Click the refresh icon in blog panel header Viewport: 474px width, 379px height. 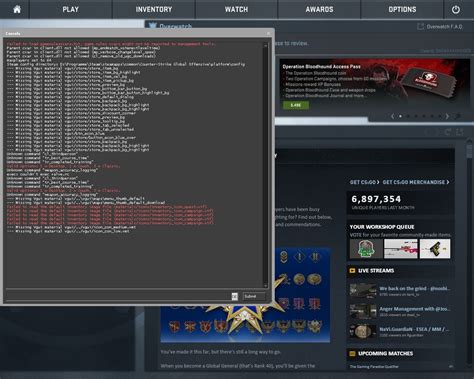coord(448,132)
